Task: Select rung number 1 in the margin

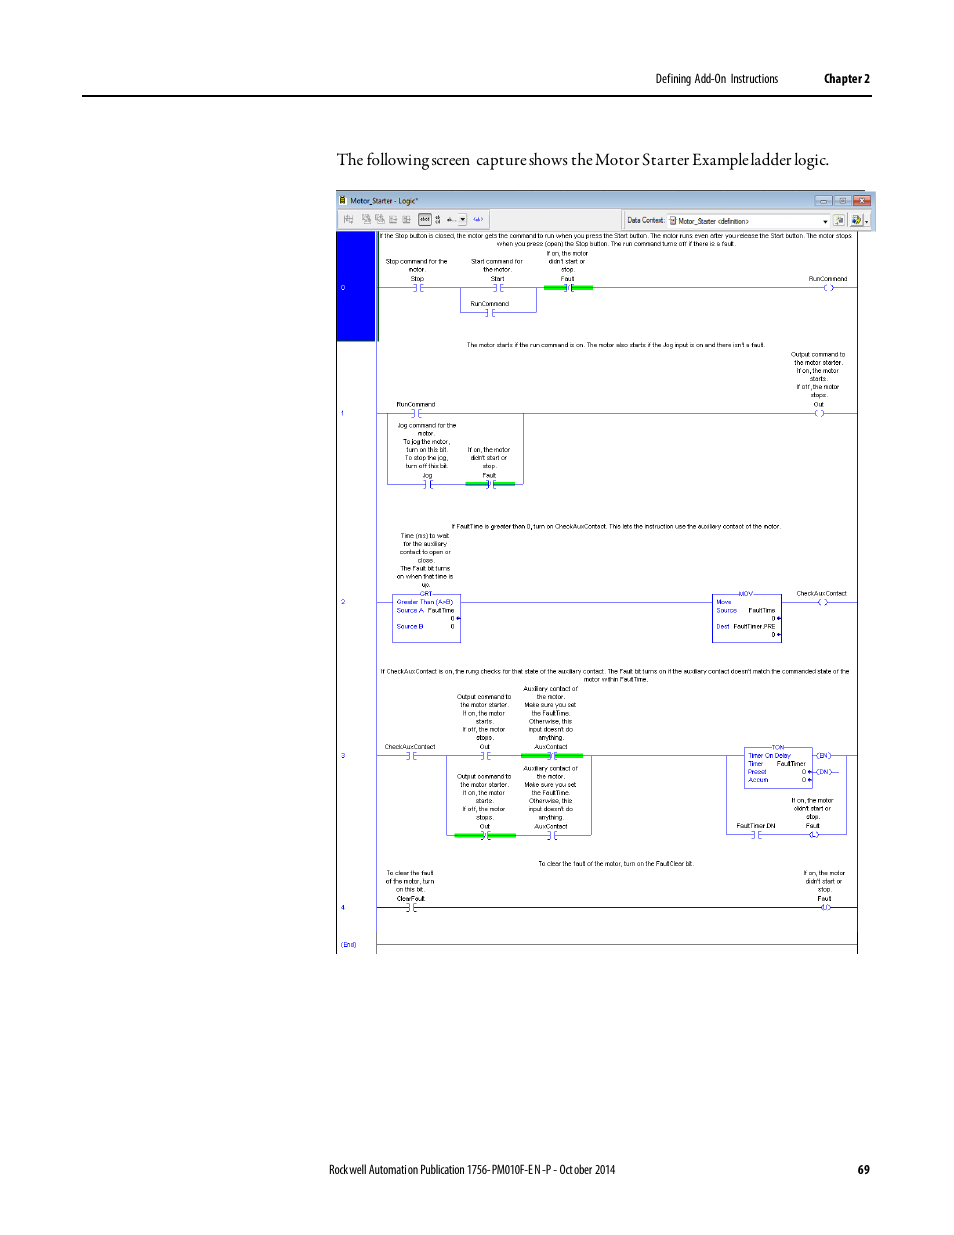Action: (343, 413)
